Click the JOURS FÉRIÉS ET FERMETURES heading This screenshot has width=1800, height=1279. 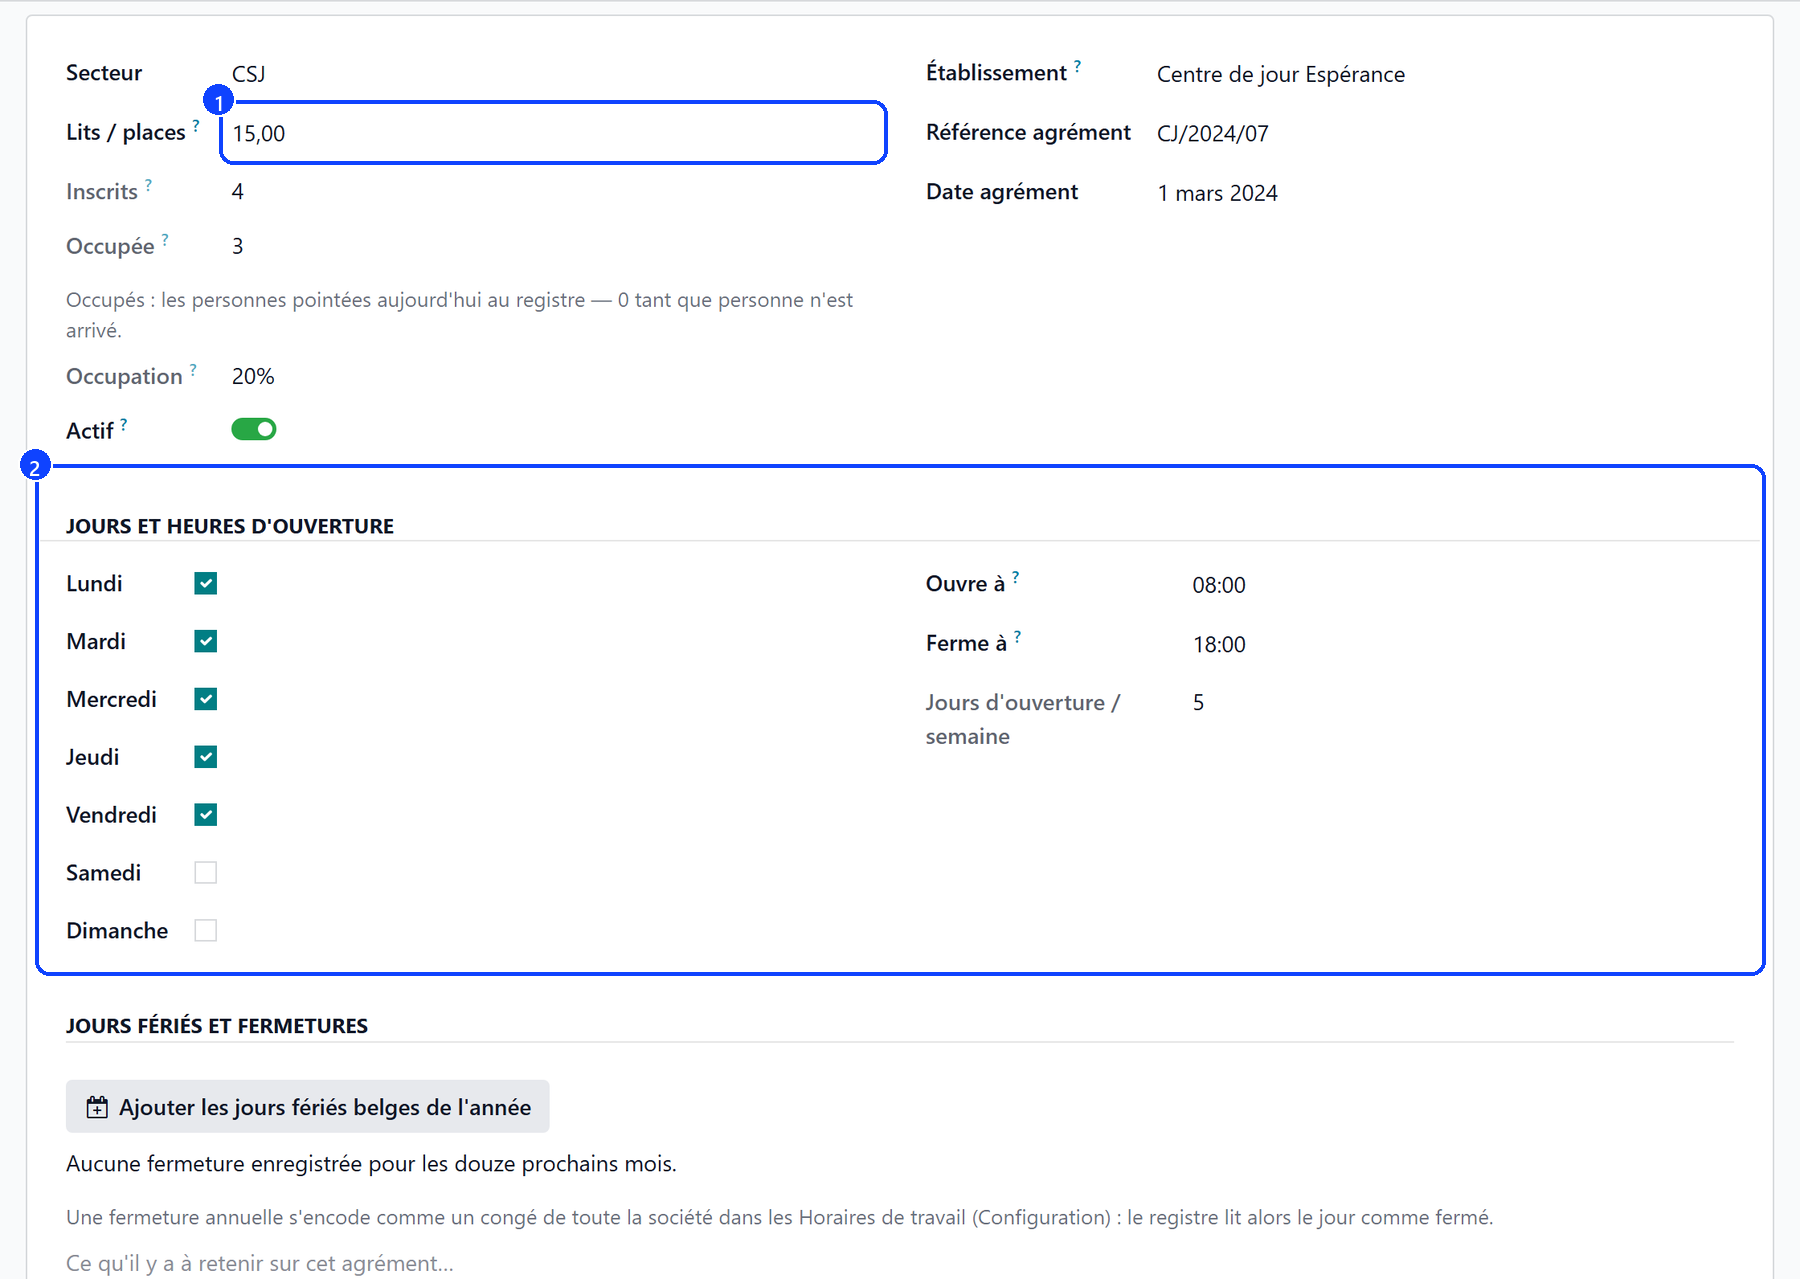[x=217, y=1026]
